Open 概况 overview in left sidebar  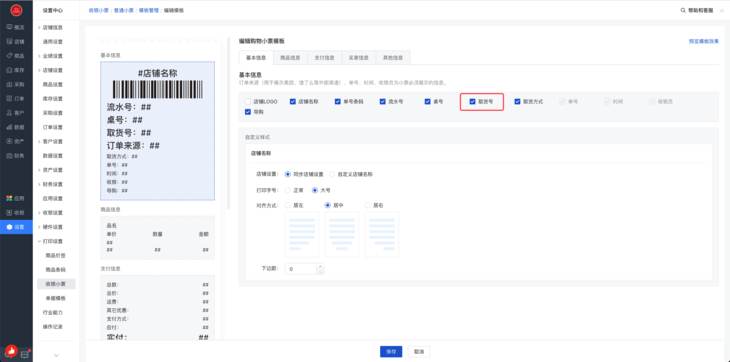click(x=16, y=27)
